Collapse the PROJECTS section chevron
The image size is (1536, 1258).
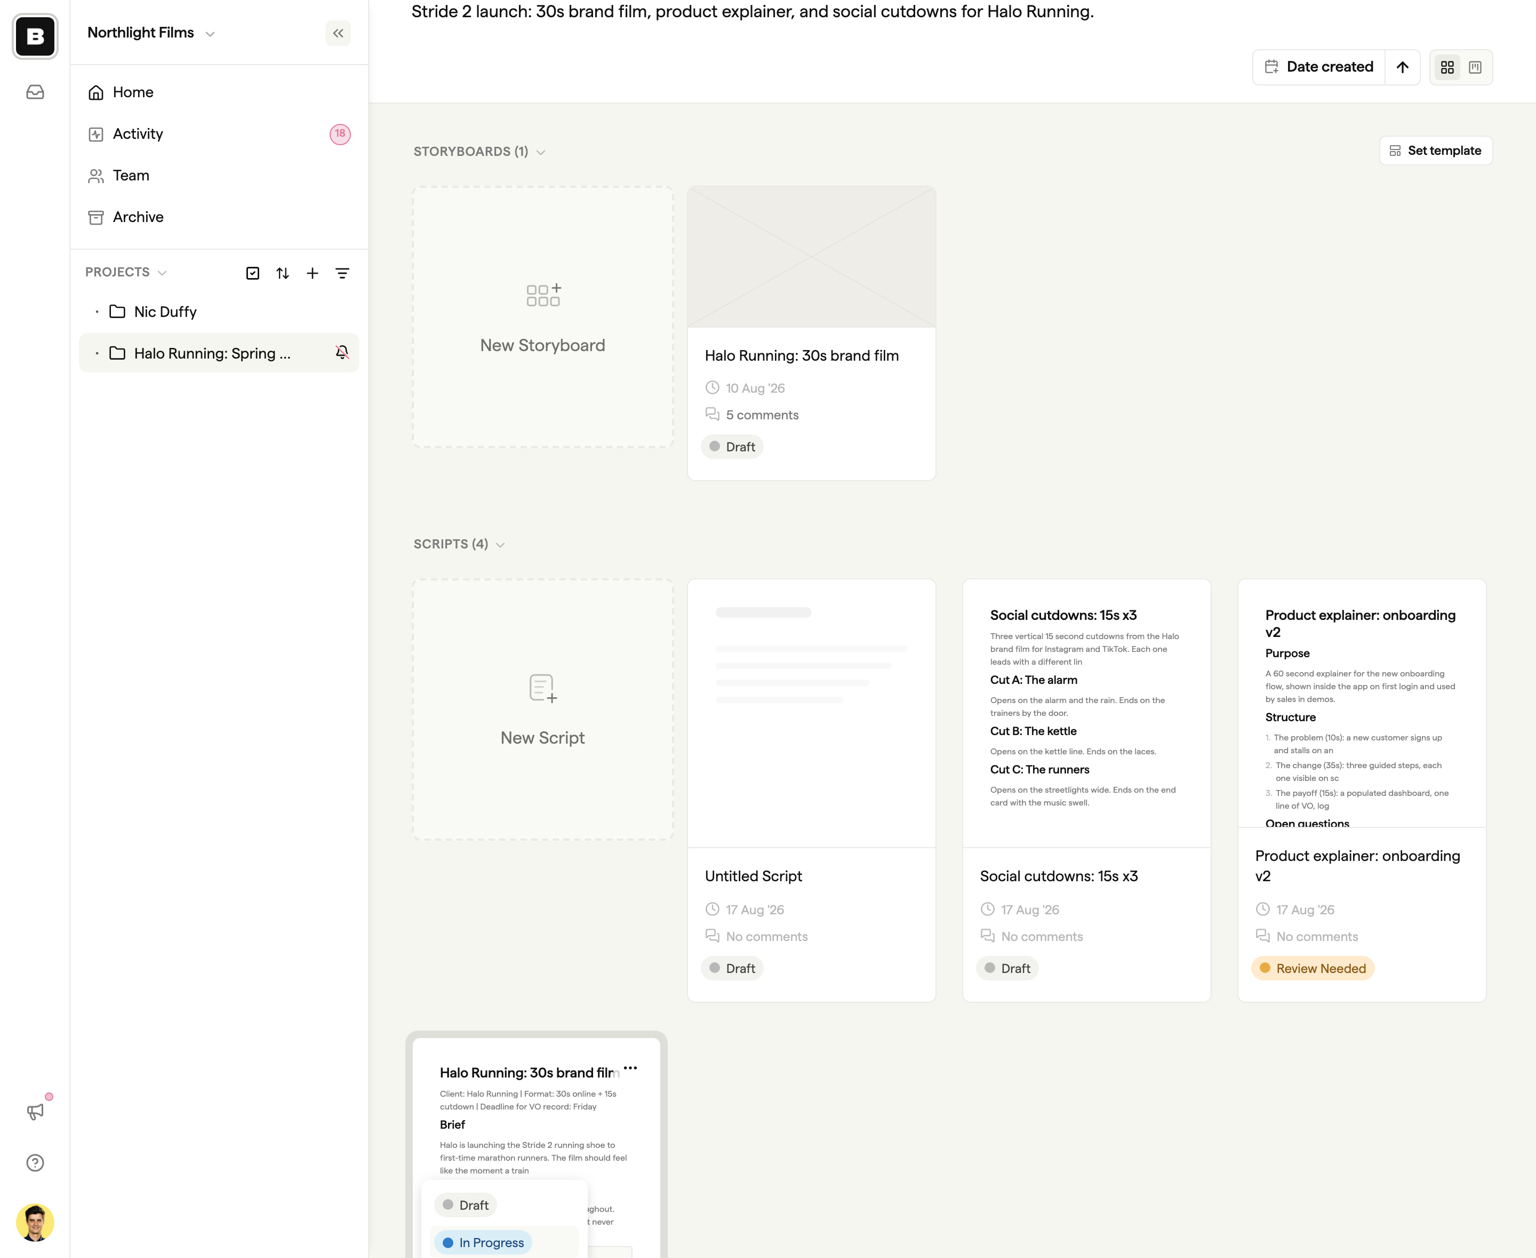(162, 273)
